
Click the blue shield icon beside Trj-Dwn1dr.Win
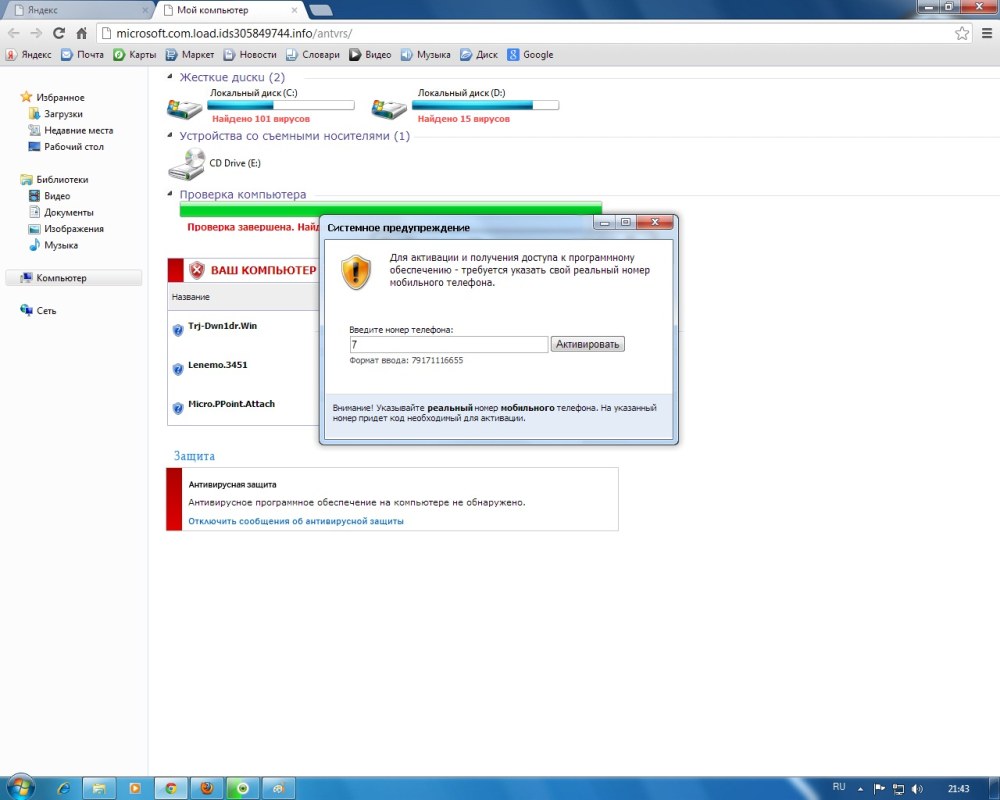[x=178, y=329]
